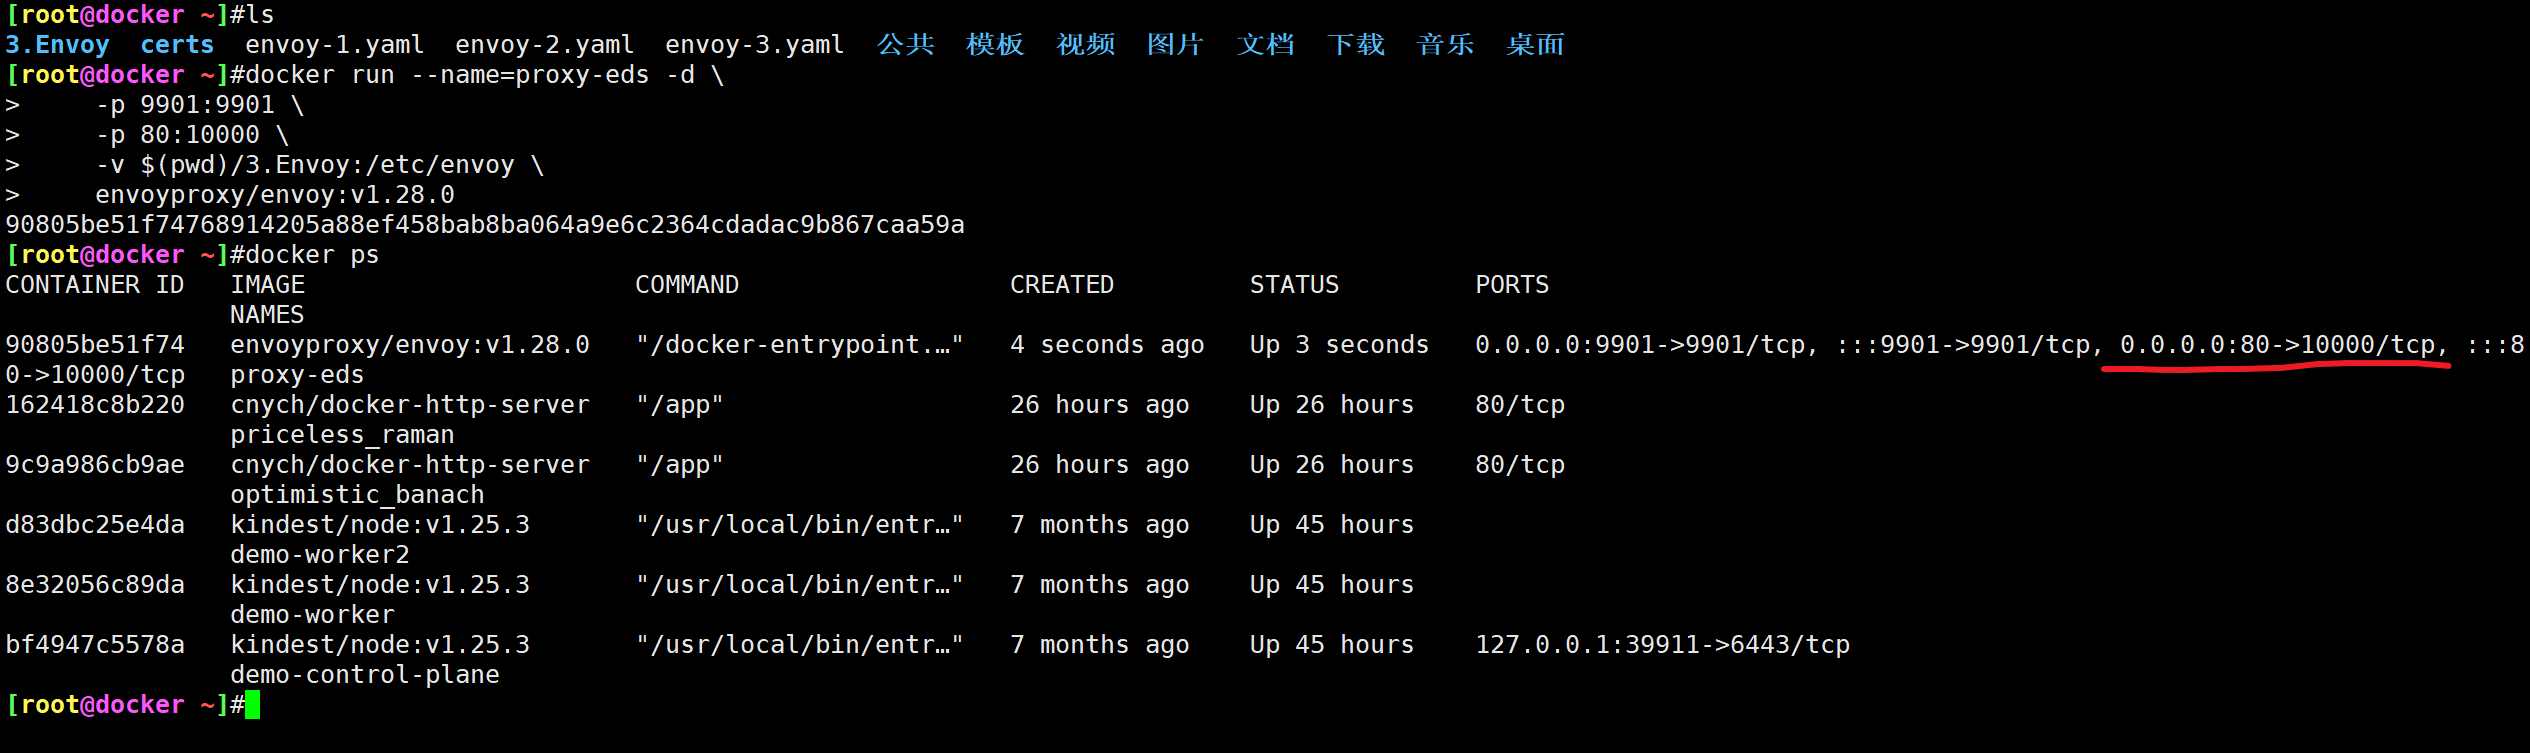
Task: Click the --name=proxy-eds argument text
Action: pyautogui.click(x=530, y=75)
